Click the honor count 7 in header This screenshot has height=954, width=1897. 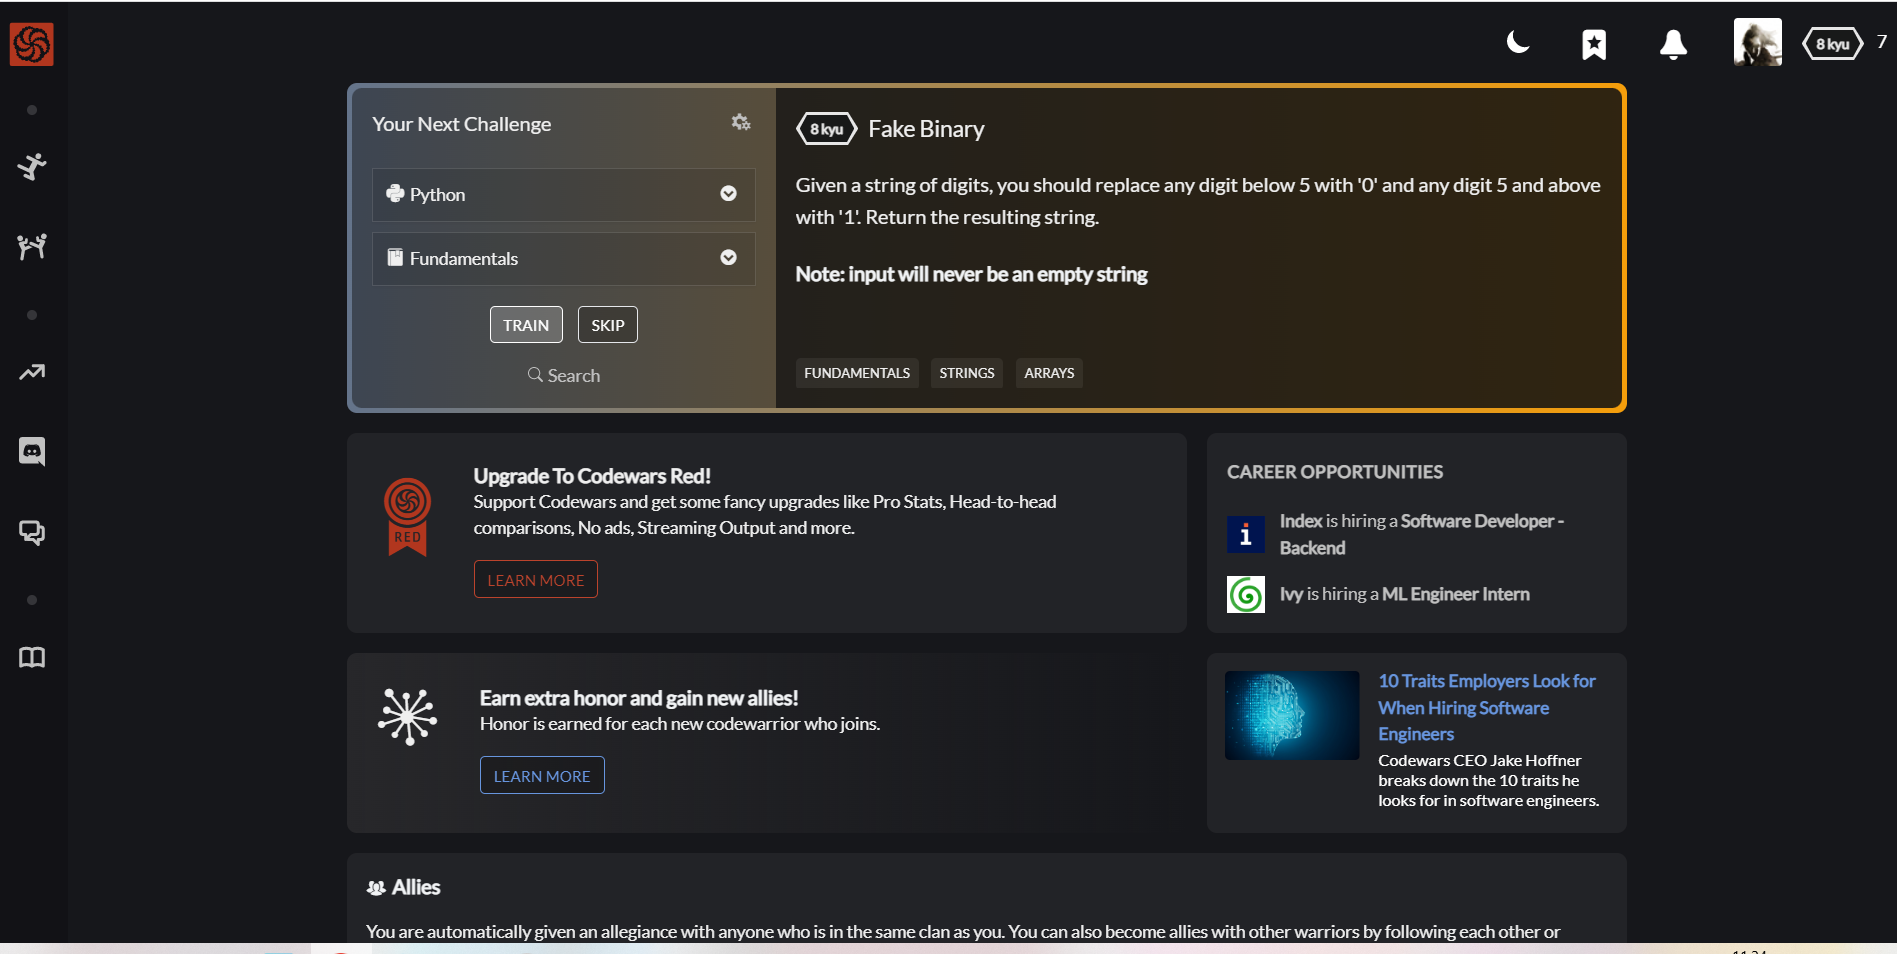click(1881, 42)
